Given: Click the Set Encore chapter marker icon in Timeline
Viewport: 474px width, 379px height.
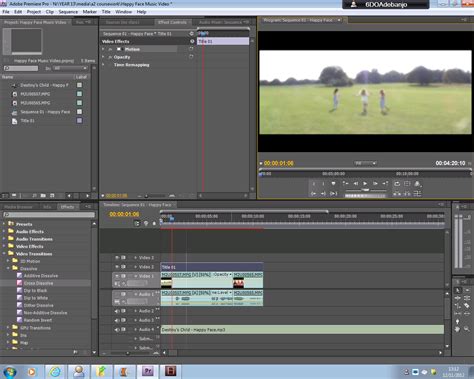Looking at the screenshot, I should [146, 223].
